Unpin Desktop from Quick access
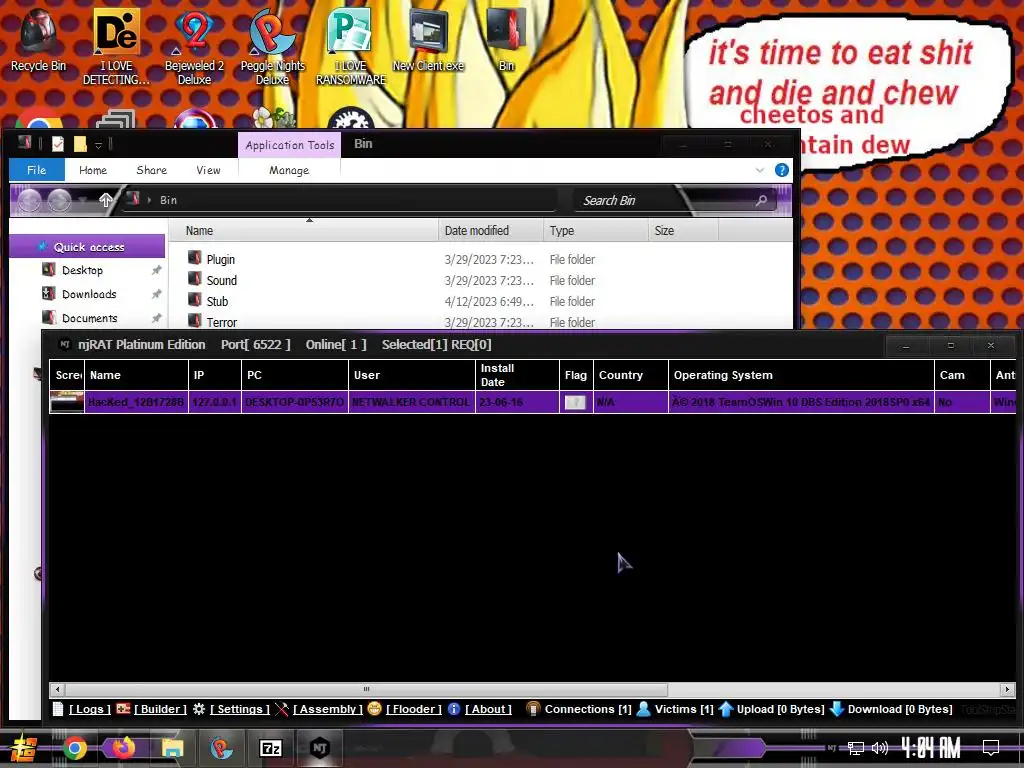The image size is (1024, 768). tap(157, 270)
